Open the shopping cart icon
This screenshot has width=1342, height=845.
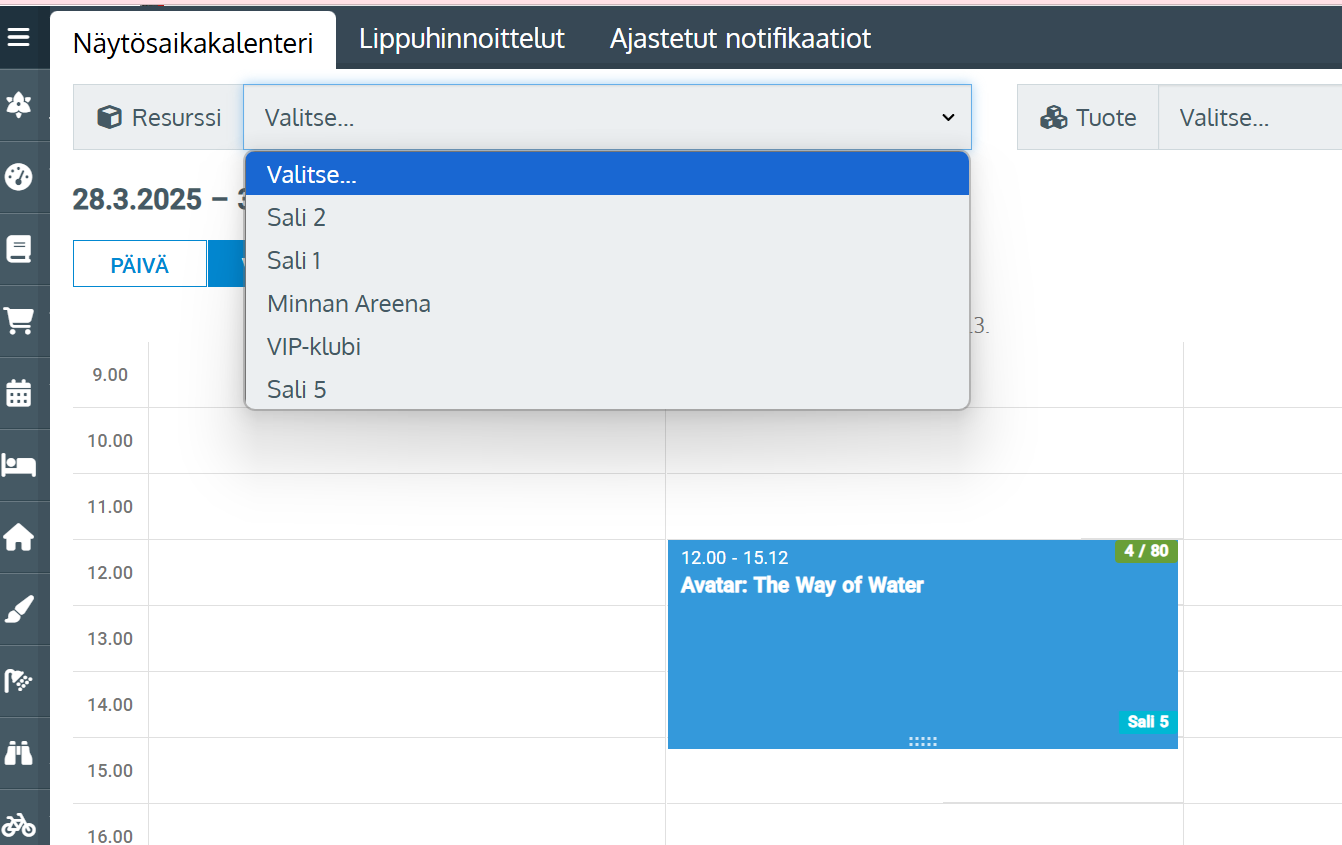tap(18, 321)
